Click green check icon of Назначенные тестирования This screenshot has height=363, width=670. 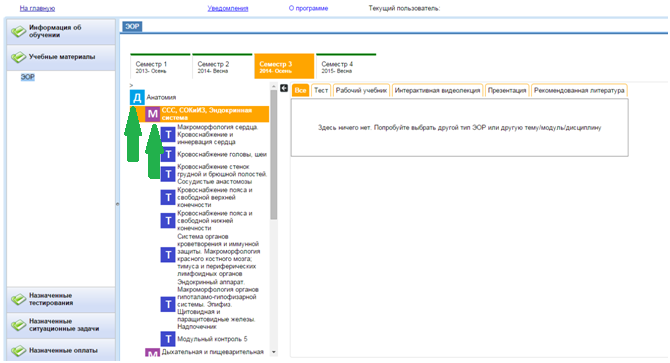[x=18, y=299]
